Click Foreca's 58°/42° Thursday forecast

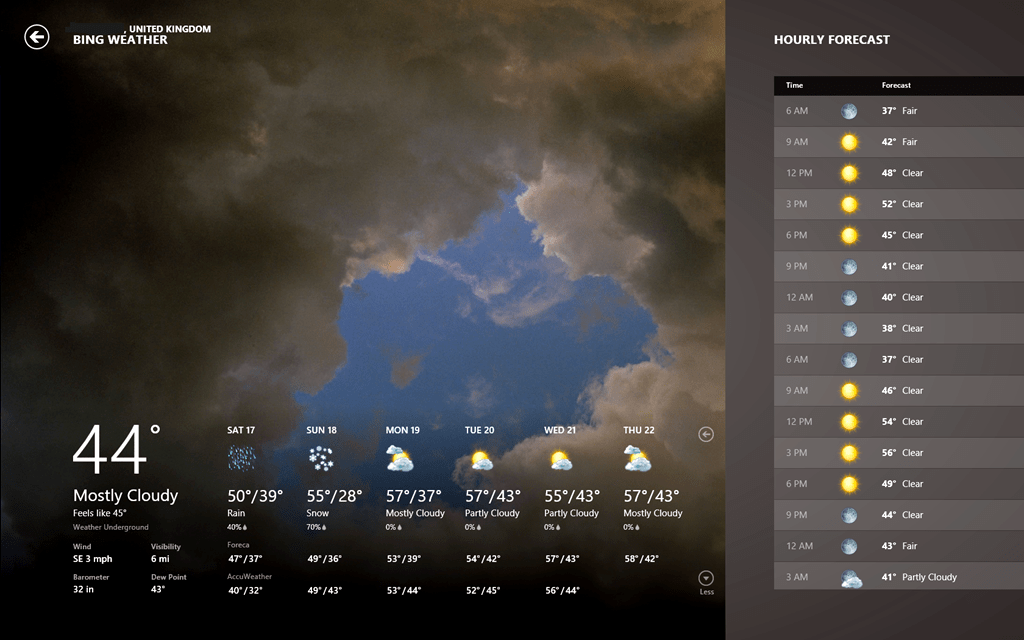pyautogui.click(x=641, y=559)
